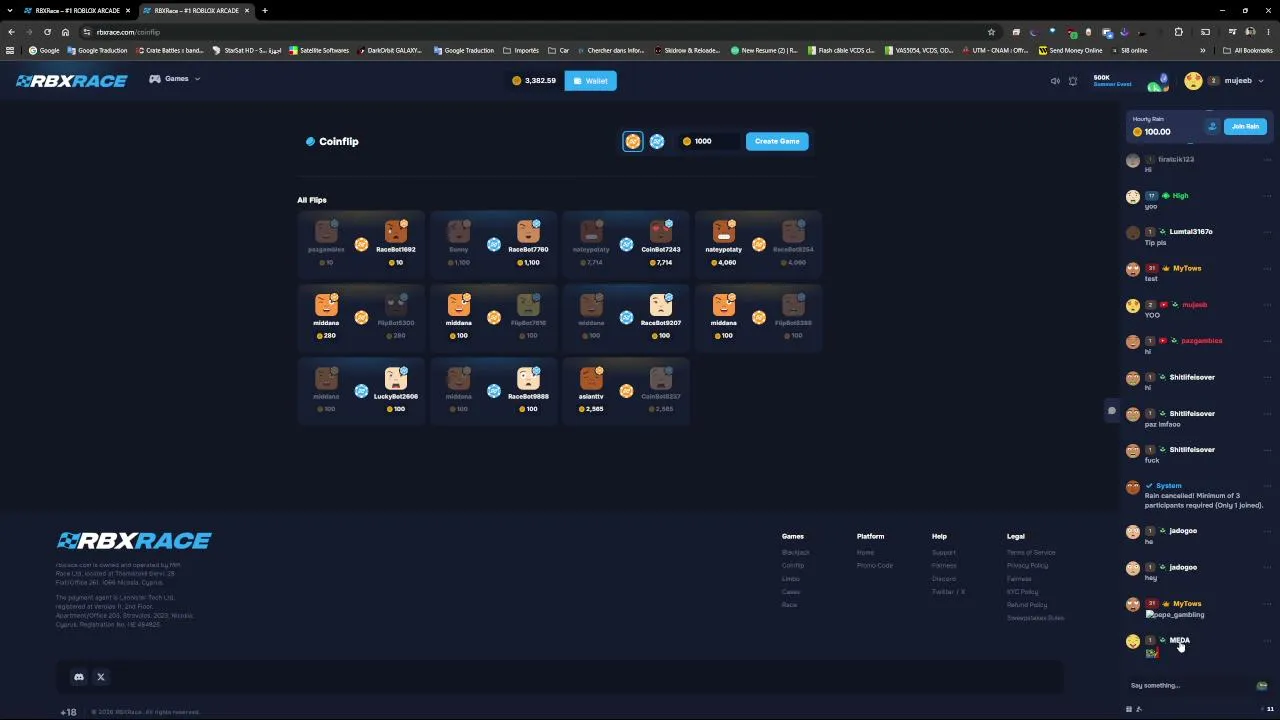This screenshot has height=720, width=1280.
Task: Open All Bookmarks folder
Action: tap(1248, 51)
